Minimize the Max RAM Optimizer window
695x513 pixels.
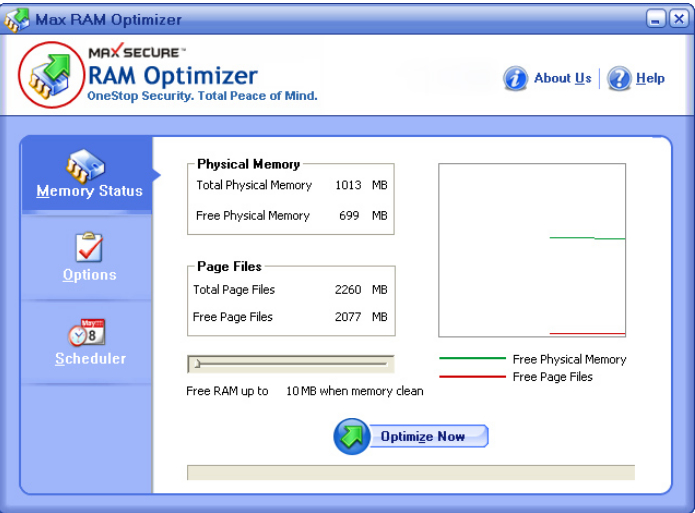tap(656, 19)
